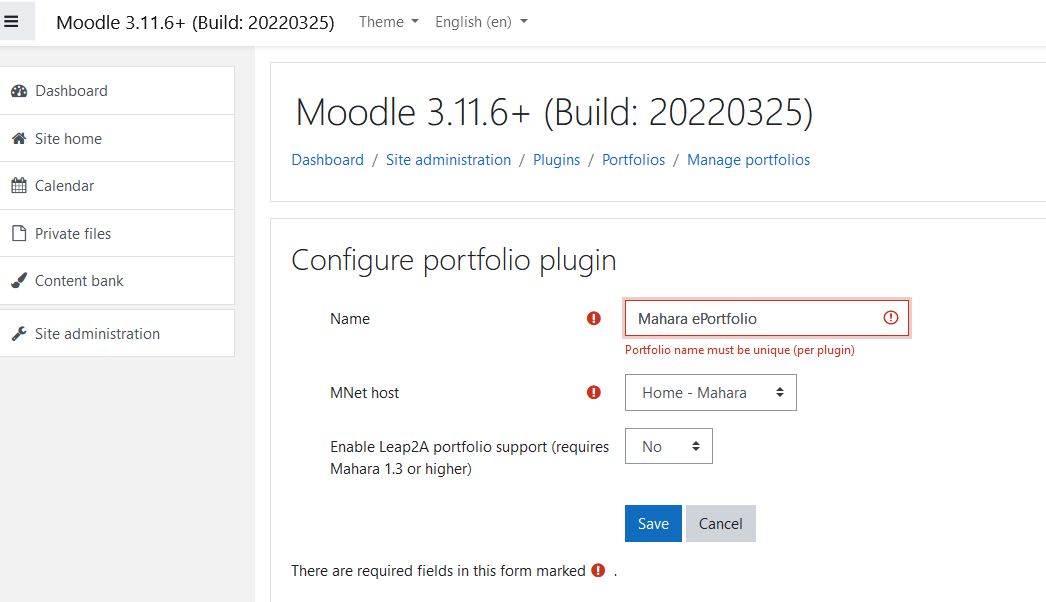This screenshot has width=1046, height=602.
Task: Click the Site home house icon
Action: pyautogui.click(x=19, y=138)
